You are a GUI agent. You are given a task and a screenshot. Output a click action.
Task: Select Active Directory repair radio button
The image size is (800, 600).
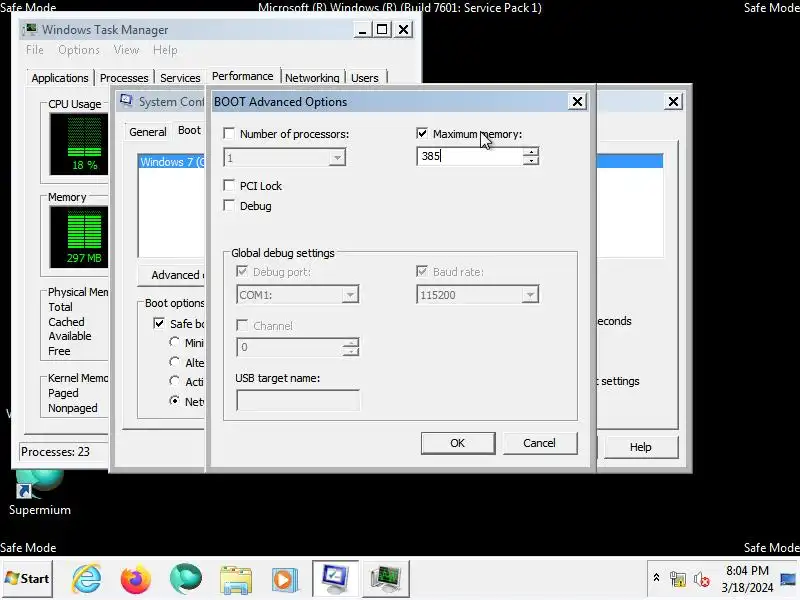click(174, 381)
